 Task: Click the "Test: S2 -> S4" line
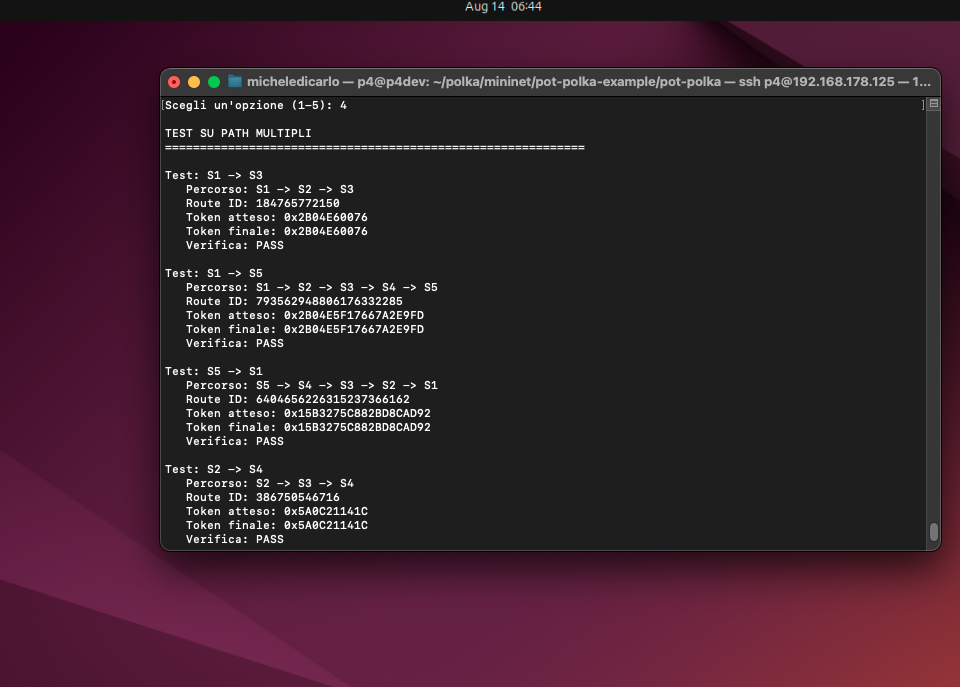click(x=214, y=469)
